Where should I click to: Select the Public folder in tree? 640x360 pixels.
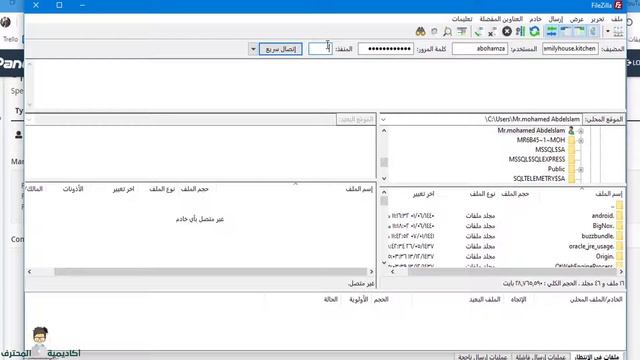tap(556, 169)
